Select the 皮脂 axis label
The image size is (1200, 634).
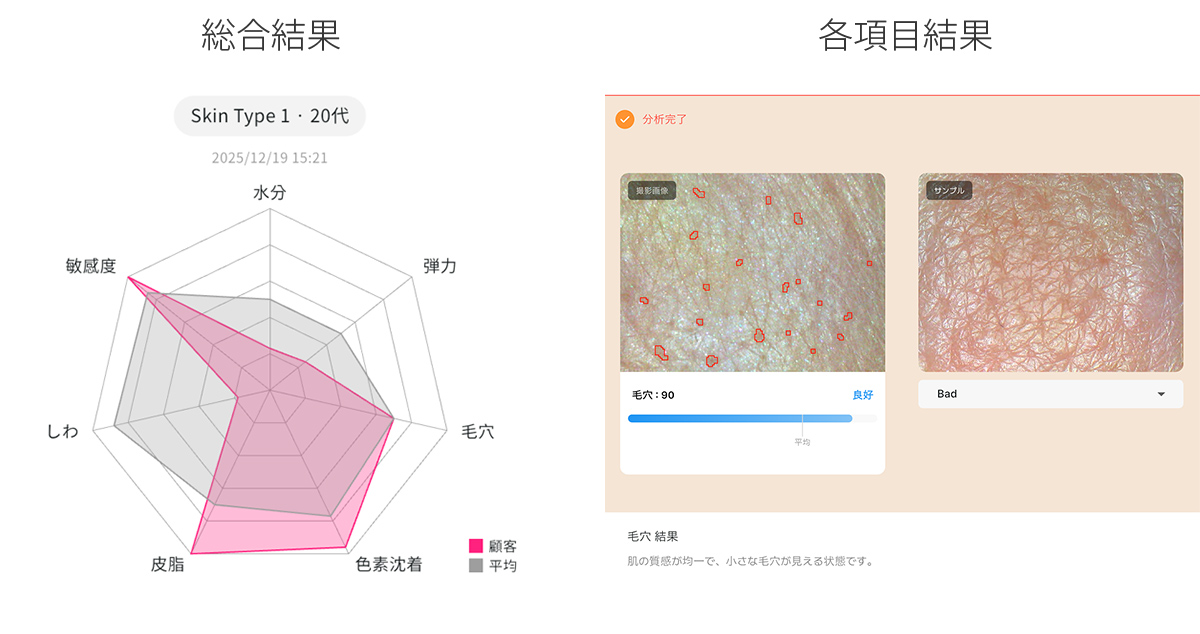[x=167, y=565]
